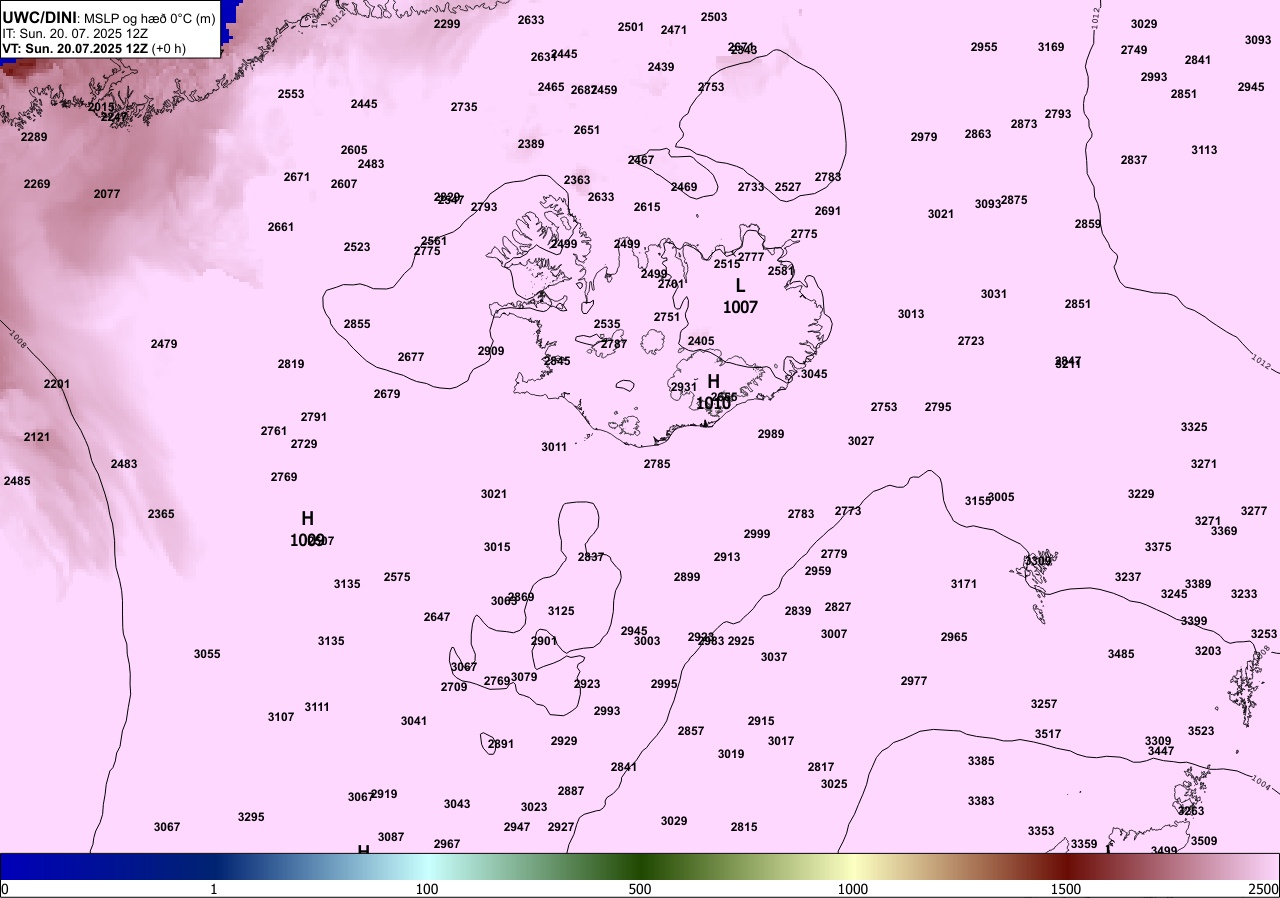This screenshot has height=898, width=1280.
Task: Click the L 1007 low pressure marker
Action: (740, 296)
